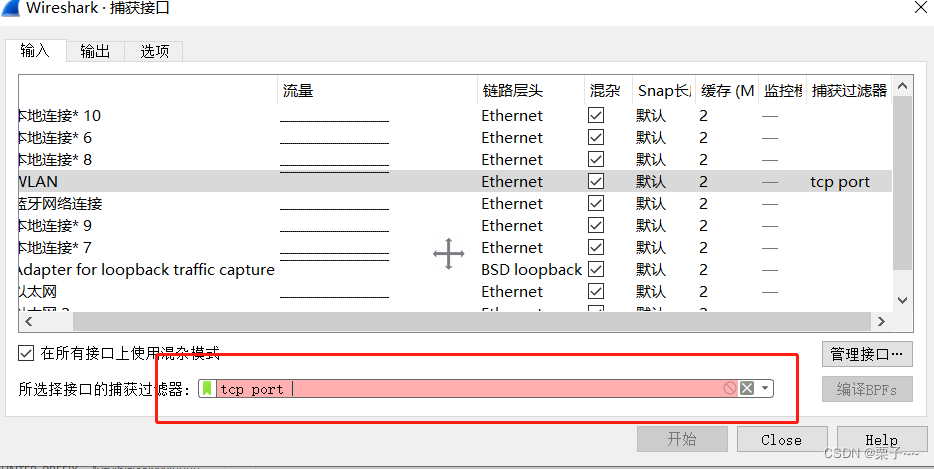Select the 本地连接* 6 interface row

[x=455, y=137]
